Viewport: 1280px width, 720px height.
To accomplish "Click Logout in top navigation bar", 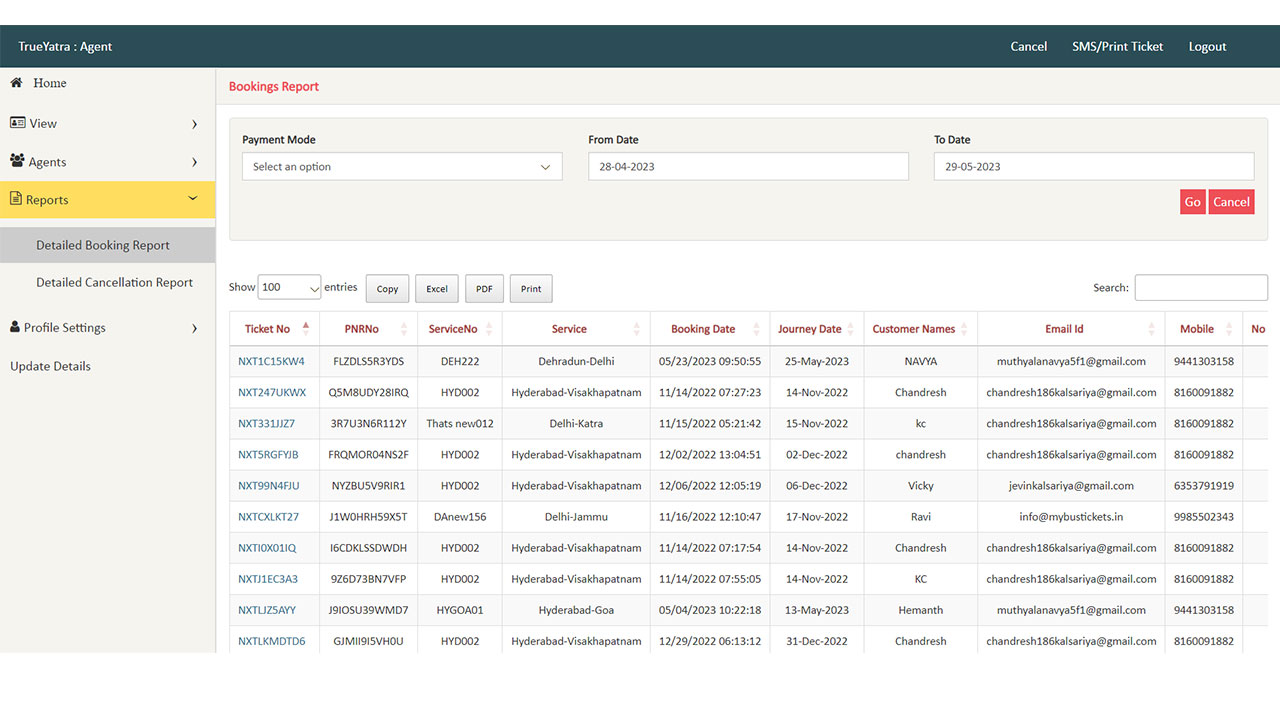I will point(1207,47).
